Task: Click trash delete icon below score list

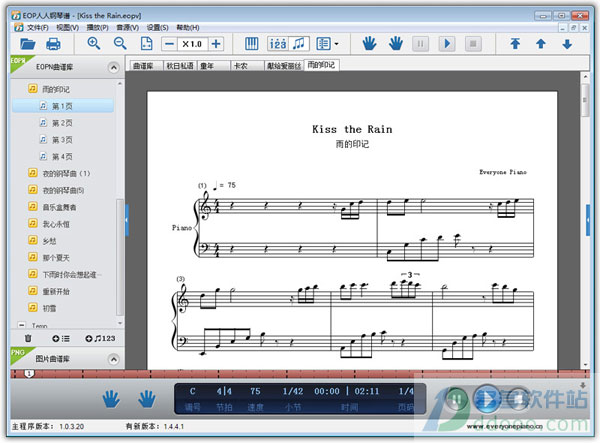Action: tap(28, 338)
